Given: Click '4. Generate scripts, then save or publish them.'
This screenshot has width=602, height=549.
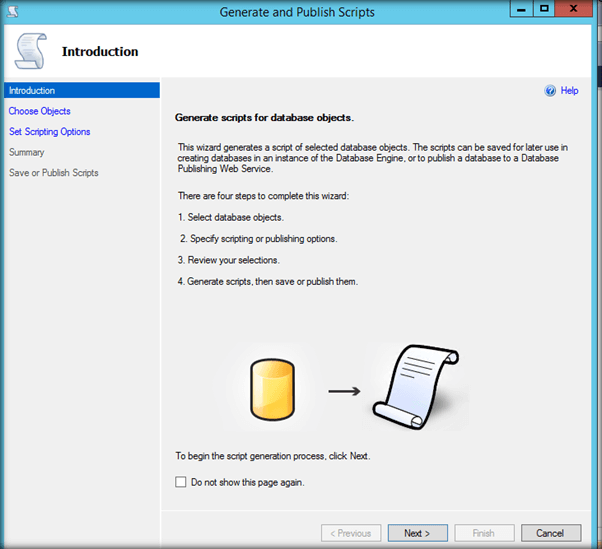Looking at the screenshot, I should point(268,281).
